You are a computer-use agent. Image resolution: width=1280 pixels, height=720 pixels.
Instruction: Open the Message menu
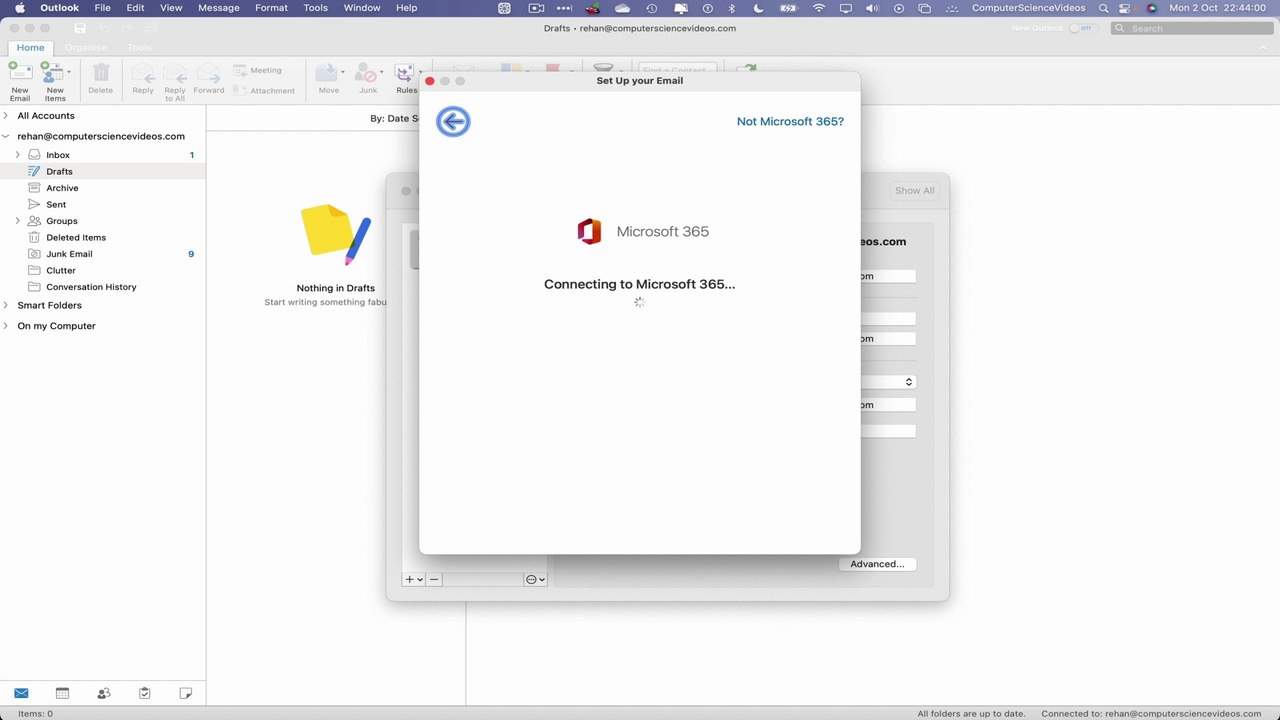coord(219,8)
